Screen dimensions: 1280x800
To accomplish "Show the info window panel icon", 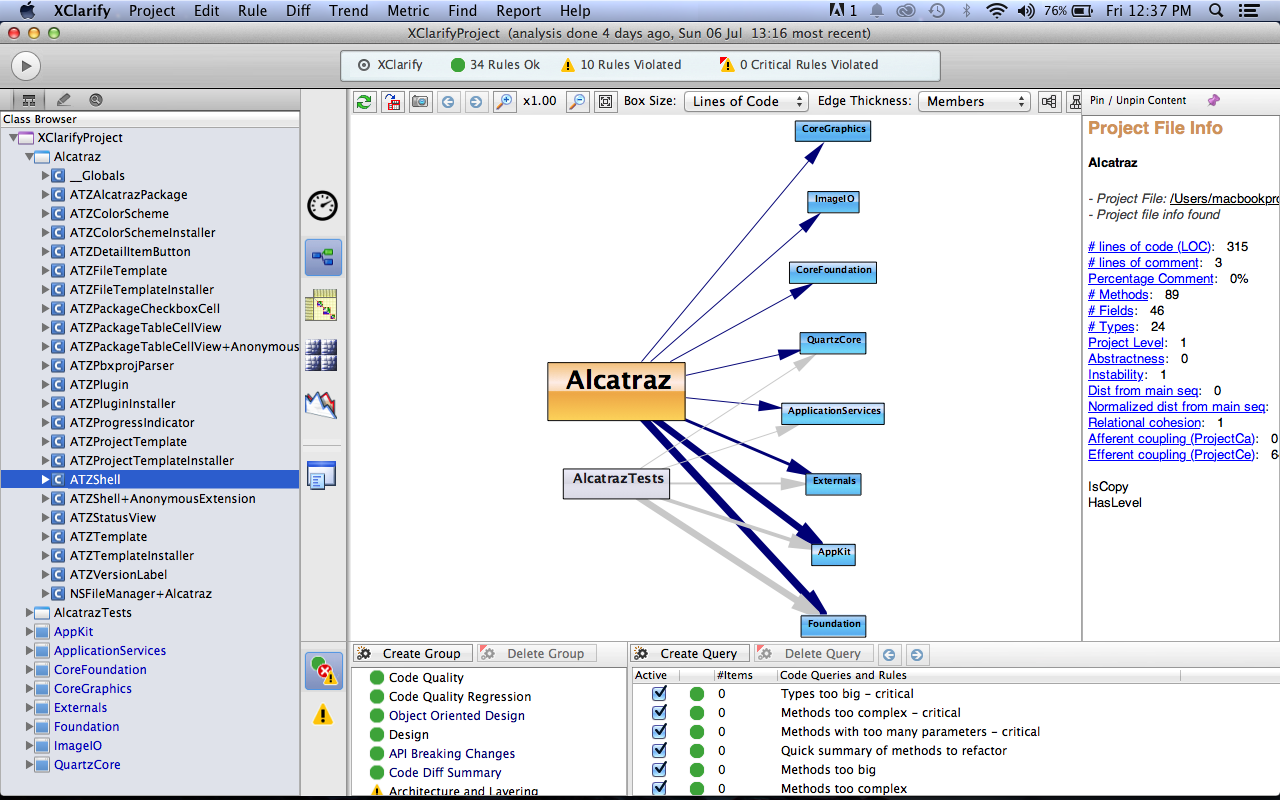I will click(322, 476).
